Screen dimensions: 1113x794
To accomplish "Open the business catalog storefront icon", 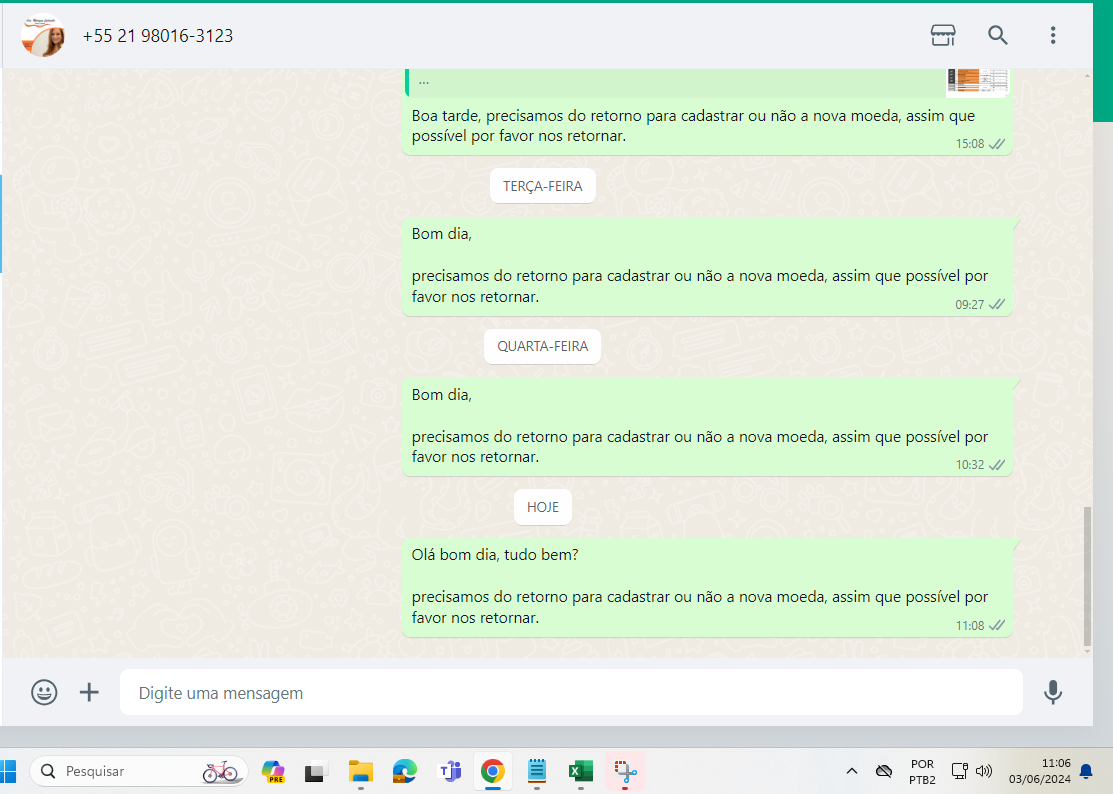I will [x=943, y=35].
